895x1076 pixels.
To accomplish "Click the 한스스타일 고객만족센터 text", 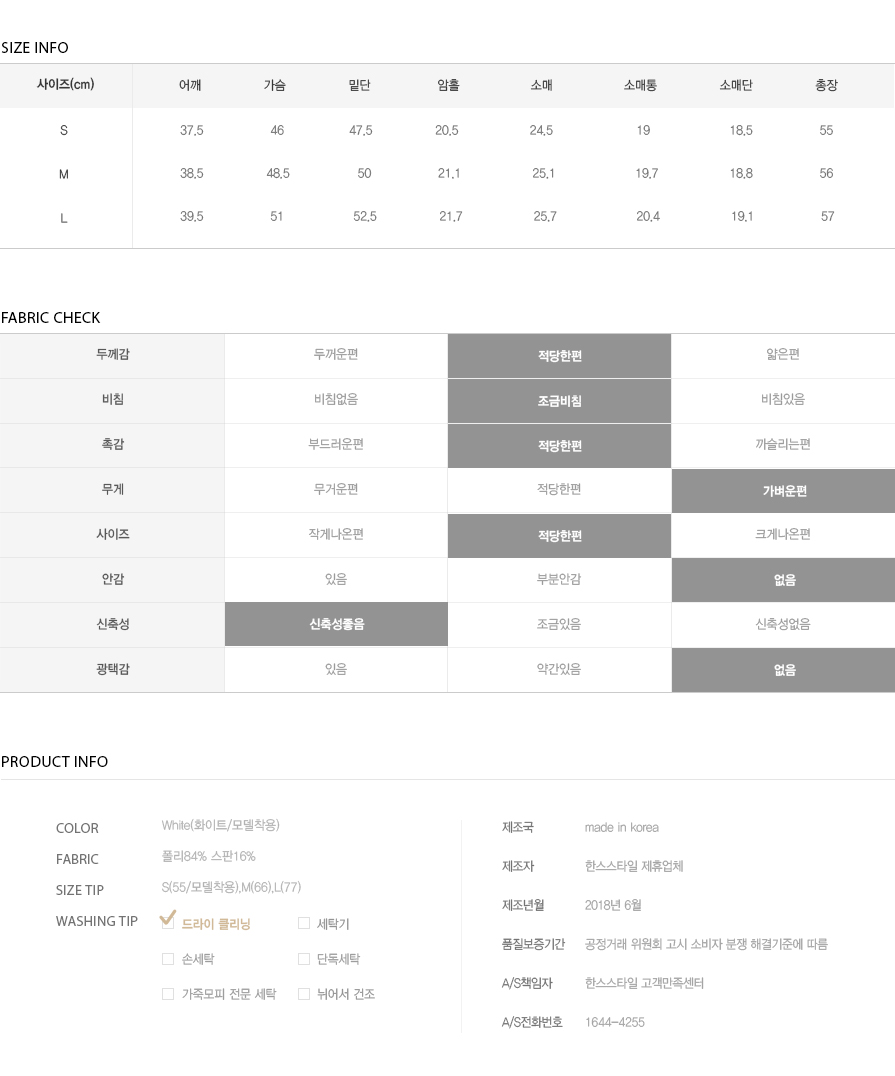I will [x=644, y=983].
